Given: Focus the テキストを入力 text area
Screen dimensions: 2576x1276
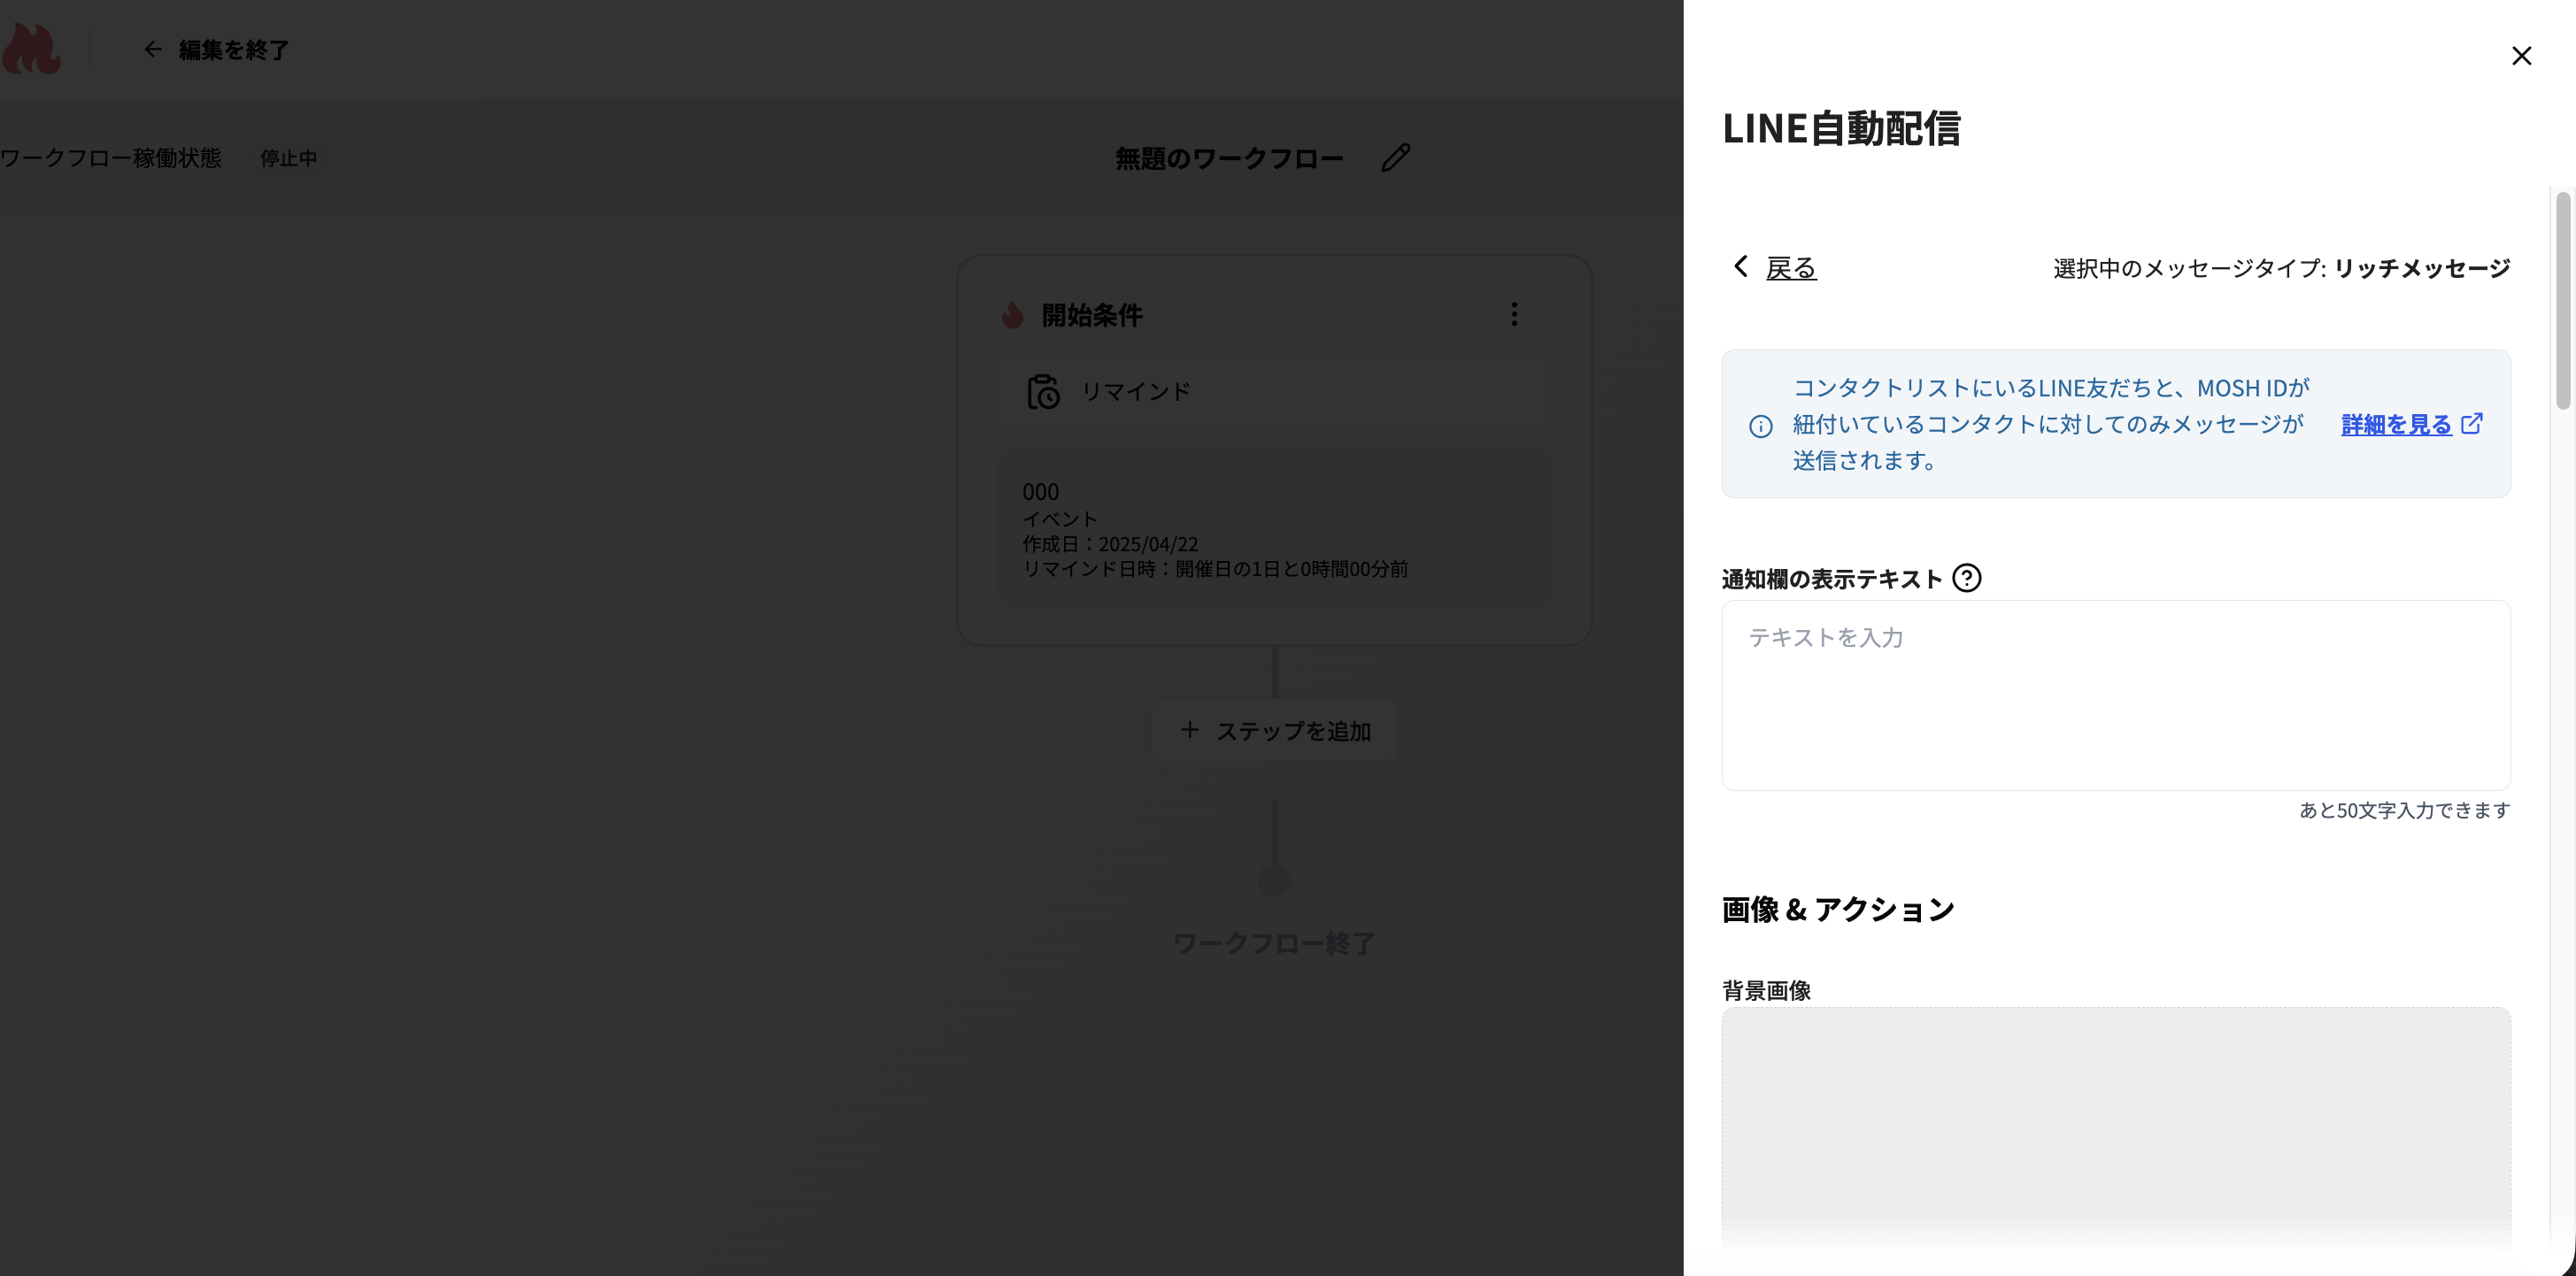Looking at the screenshot, I should (2115, 695).
